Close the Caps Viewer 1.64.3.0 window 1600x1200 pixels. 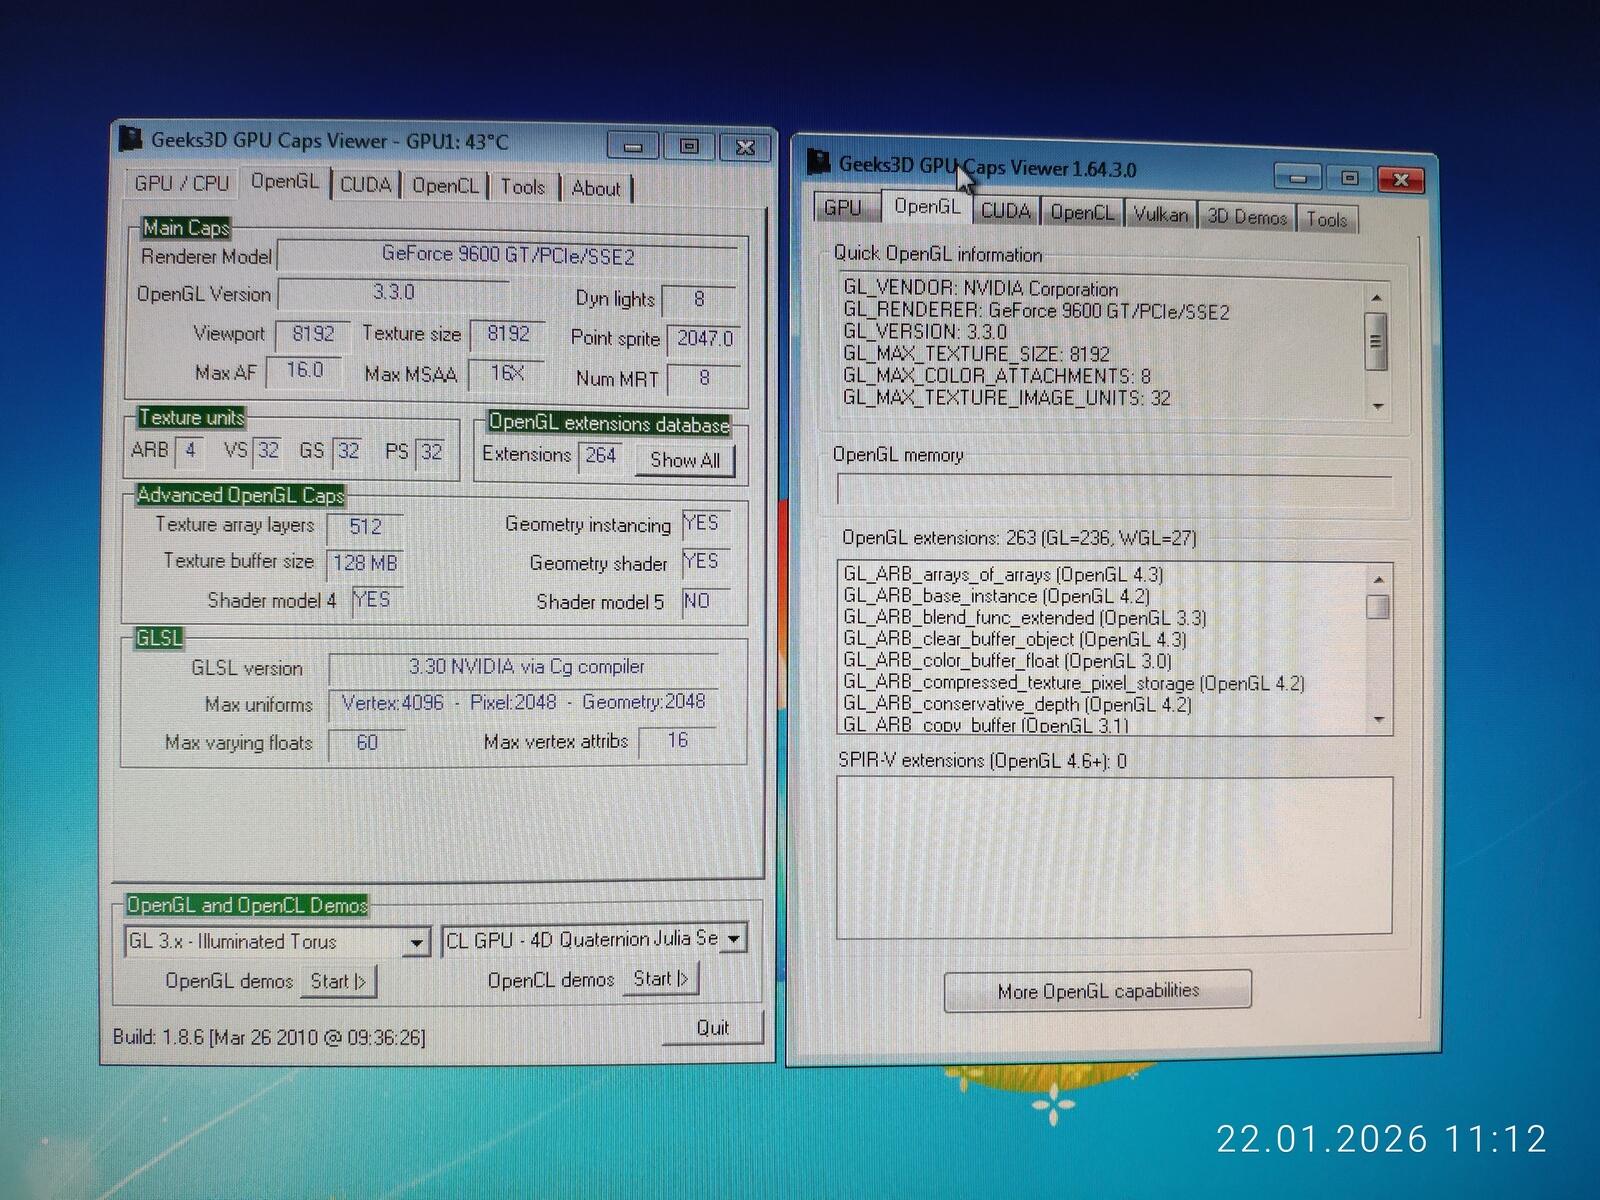coord(1401,180)
